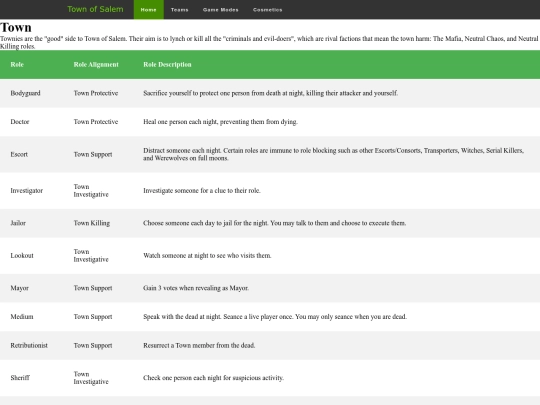Open the Home tab in navbar

point(148,10)
